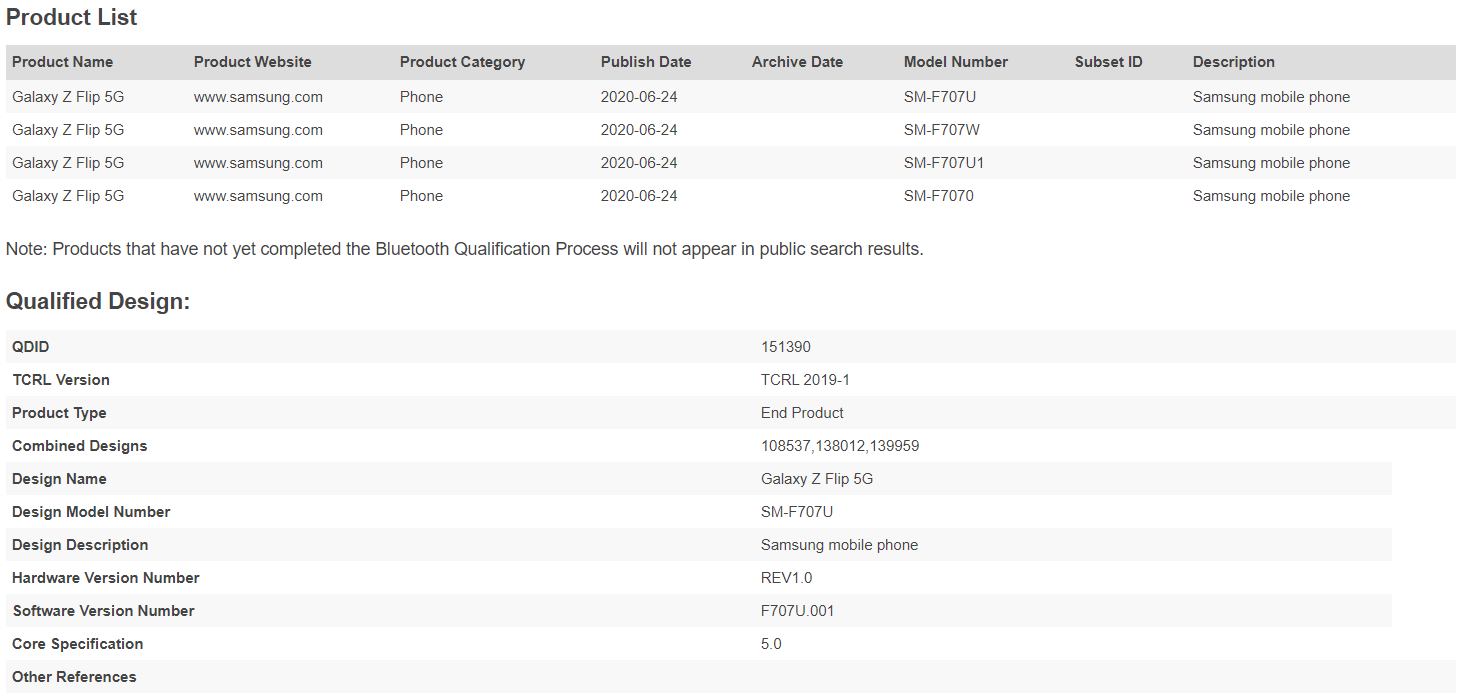
Task: Click the Archive Date column header
Action: [x=797, y=62]
